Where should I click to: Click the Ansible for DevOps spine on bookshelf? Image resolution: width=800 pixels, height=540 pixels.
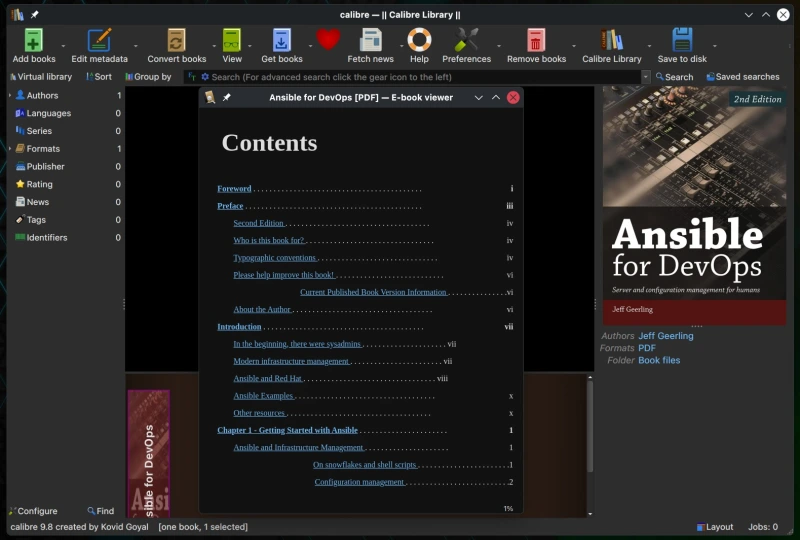coord(148,453)
